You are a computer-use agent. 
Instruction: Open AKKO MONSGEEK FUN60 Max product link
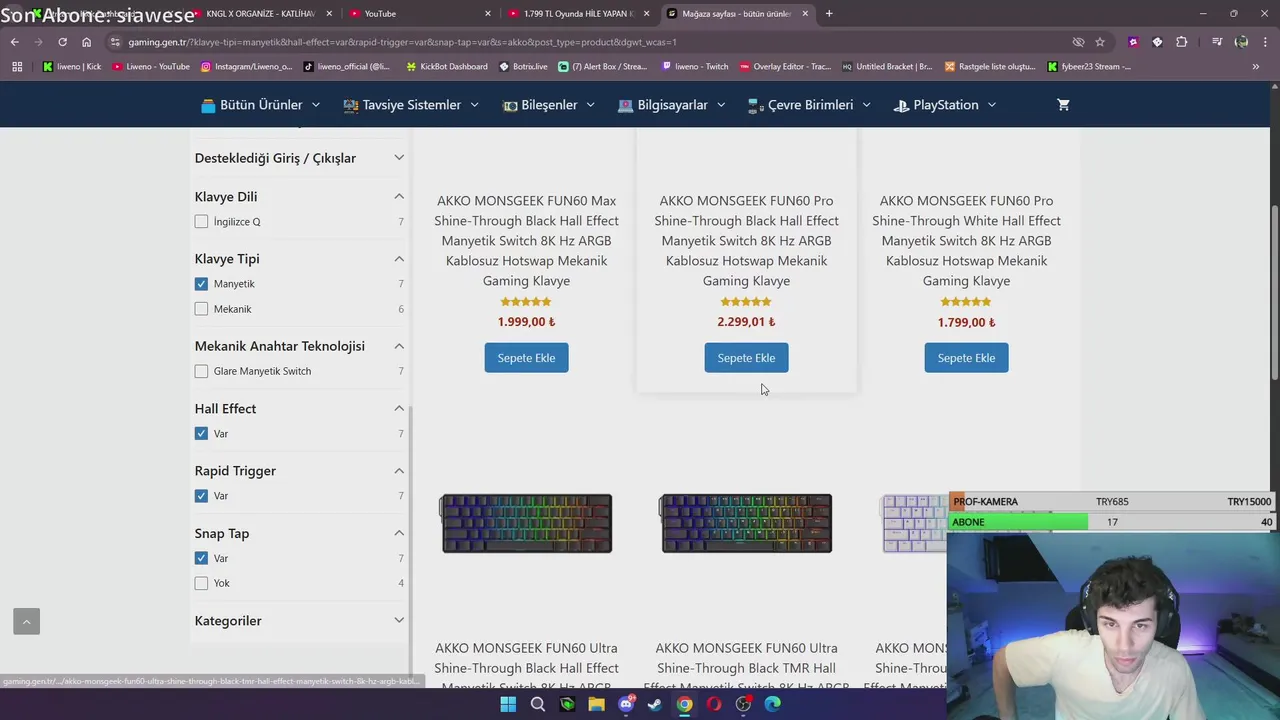tap(526, 241)
